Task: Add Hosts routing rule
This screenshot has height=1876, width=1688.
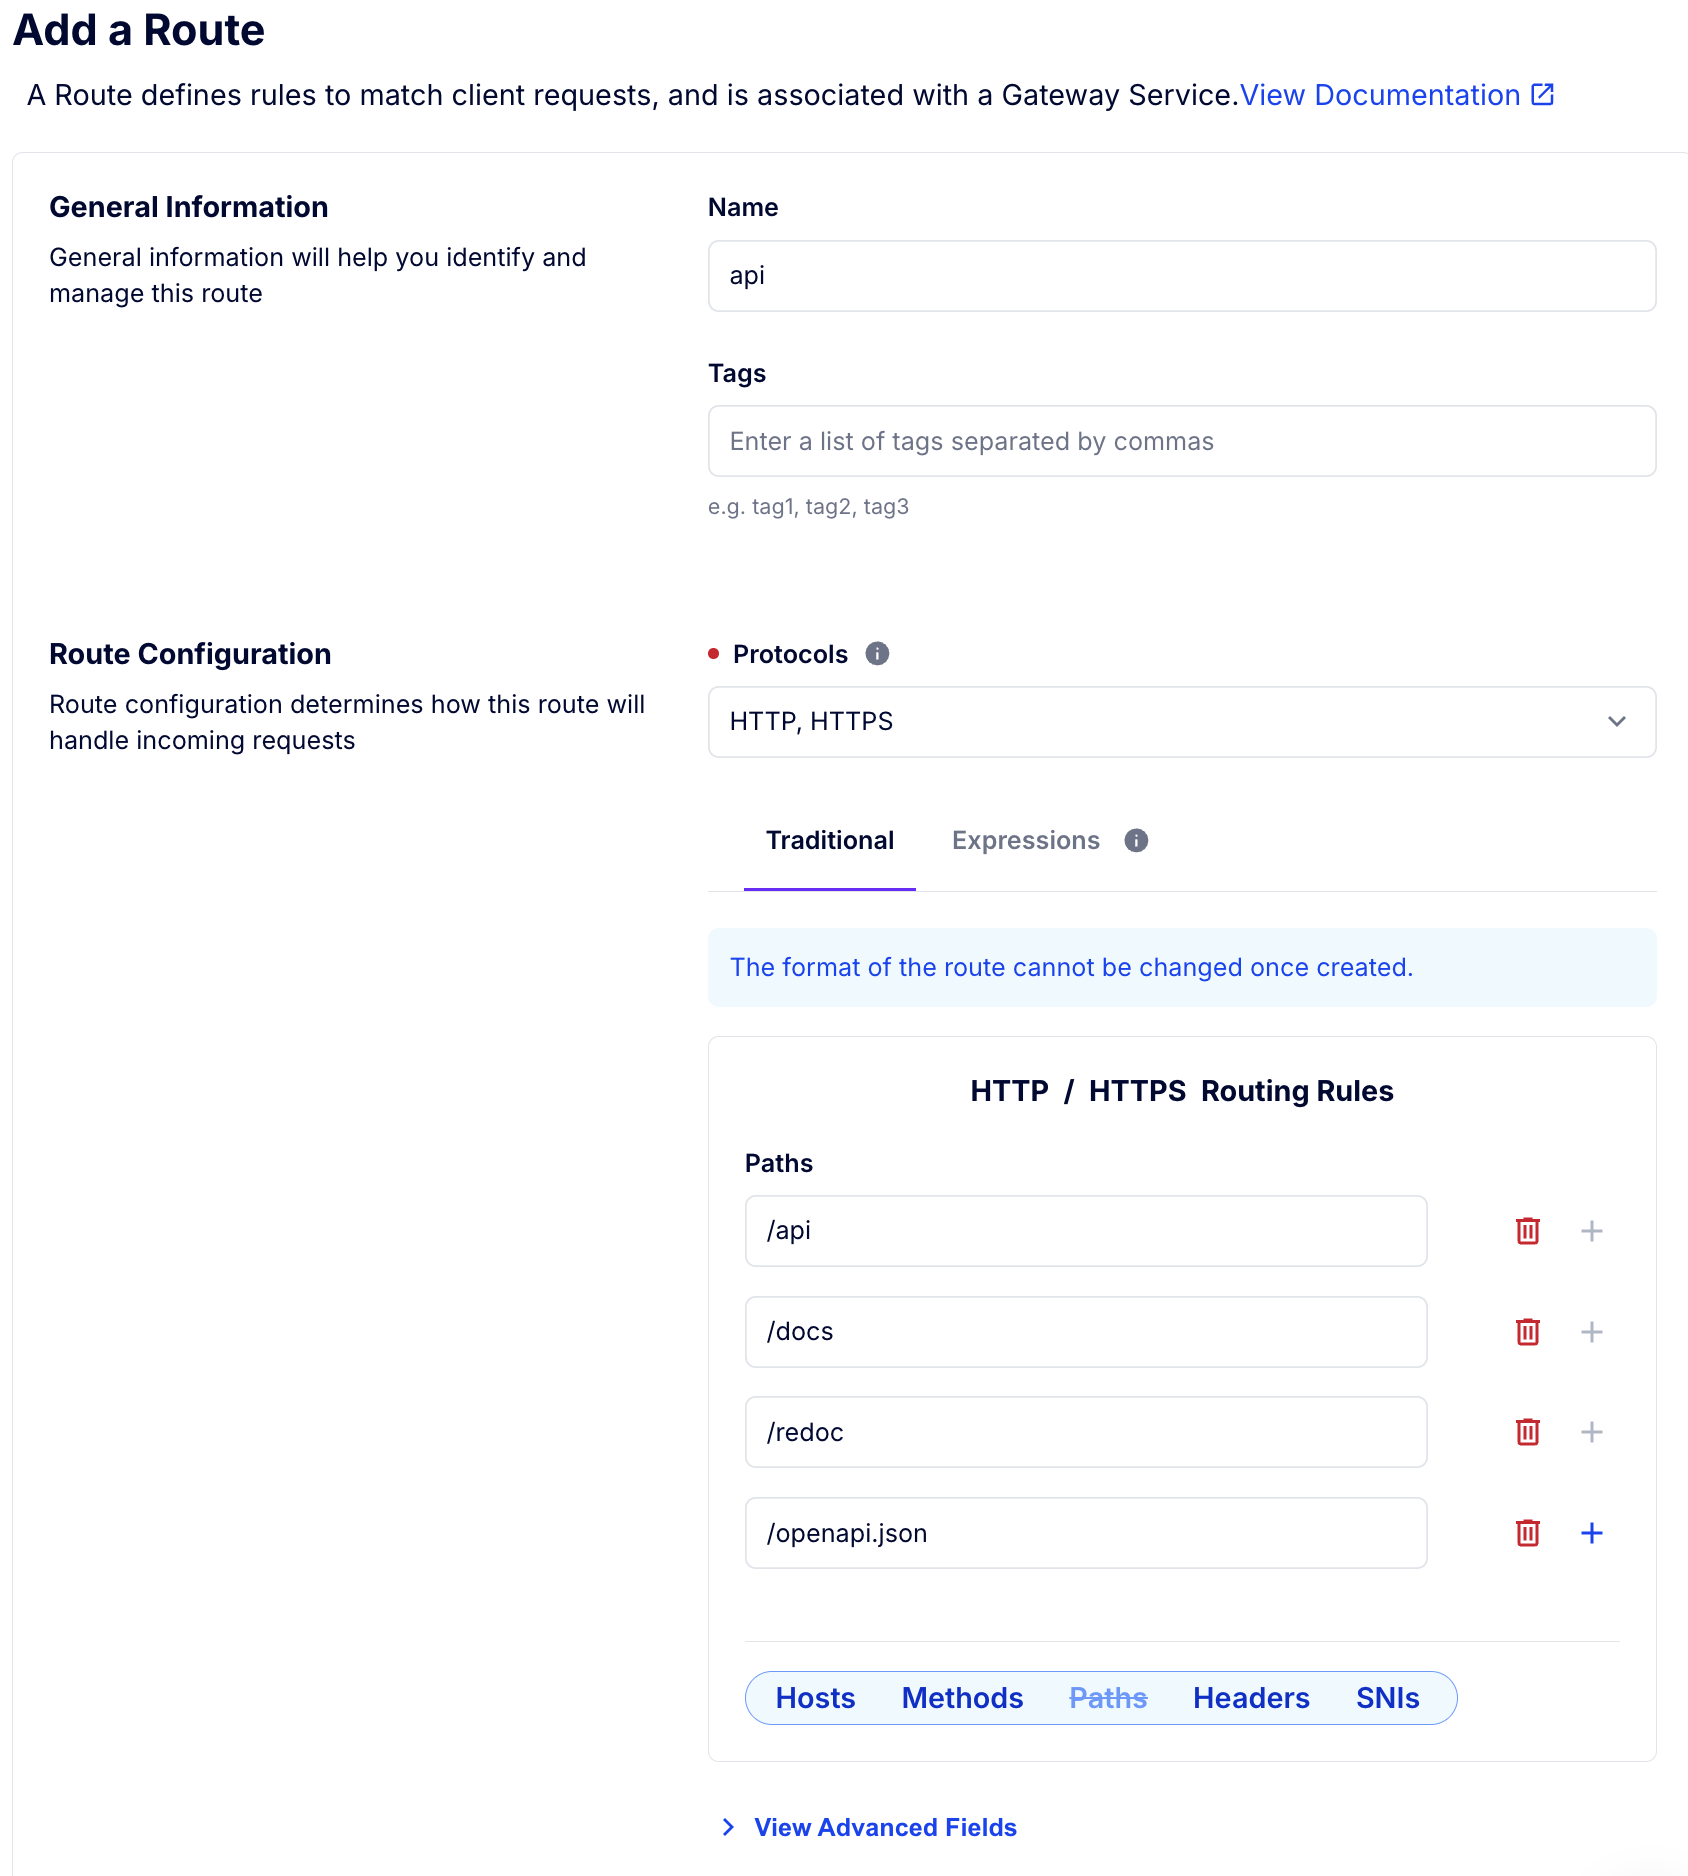Action: [815, 1698]
